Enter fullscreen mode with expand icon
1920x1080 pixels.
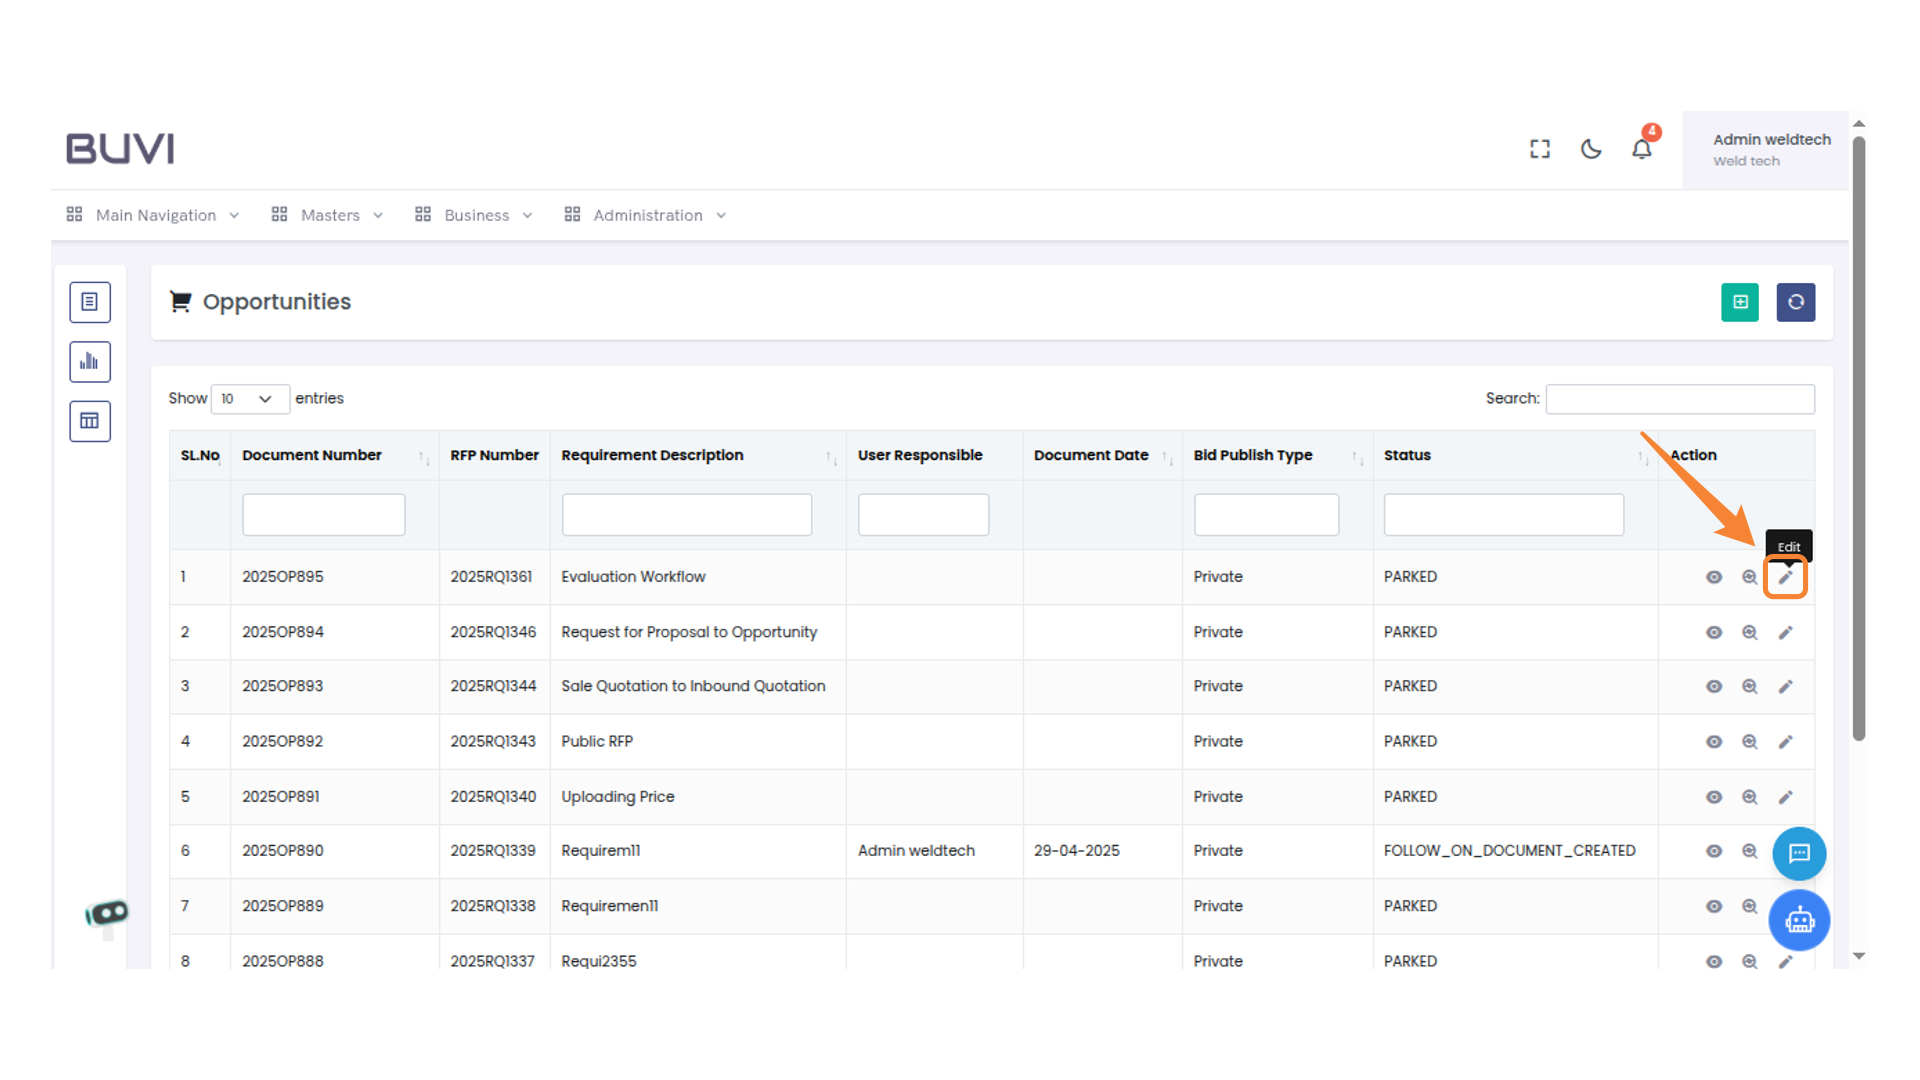[x=1540, y=149]
